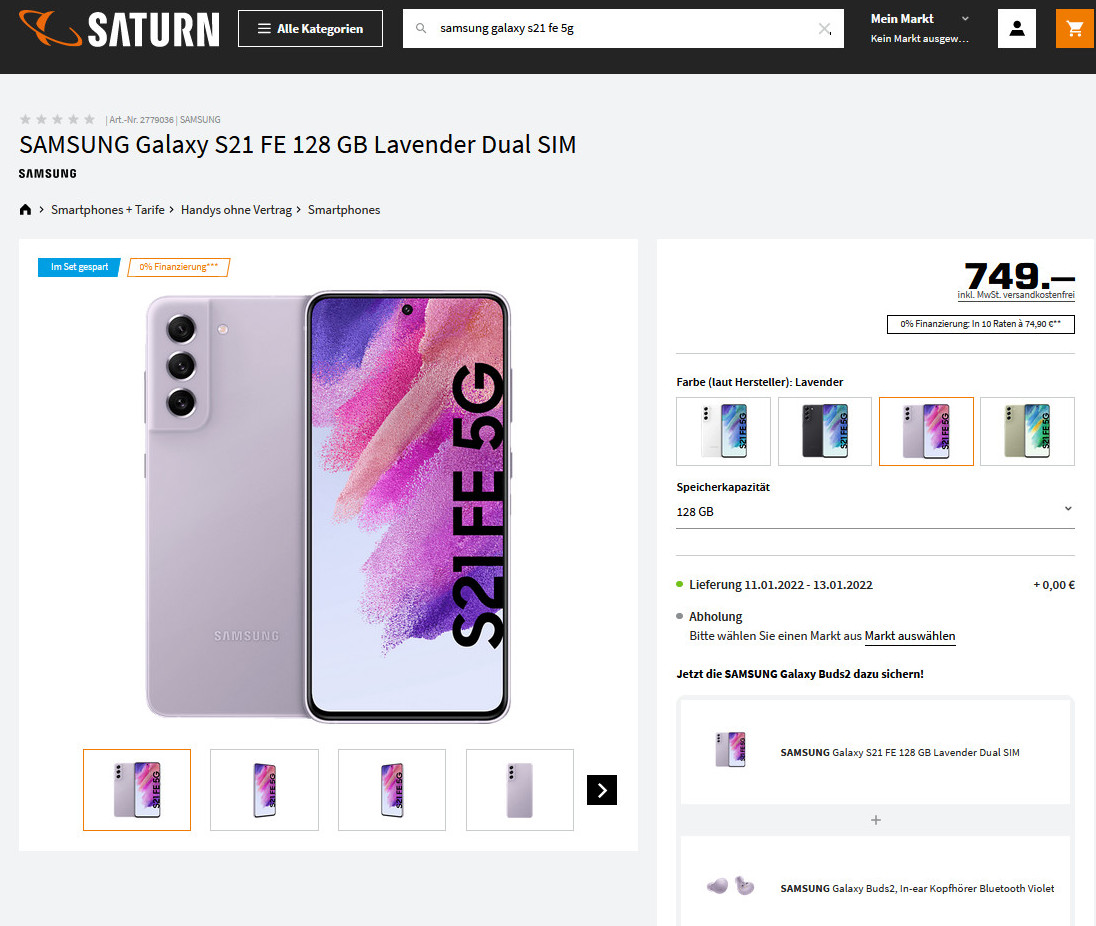Show next product thumbnails arrow
Screen dimensions: 1096x926
pos(602,790)
